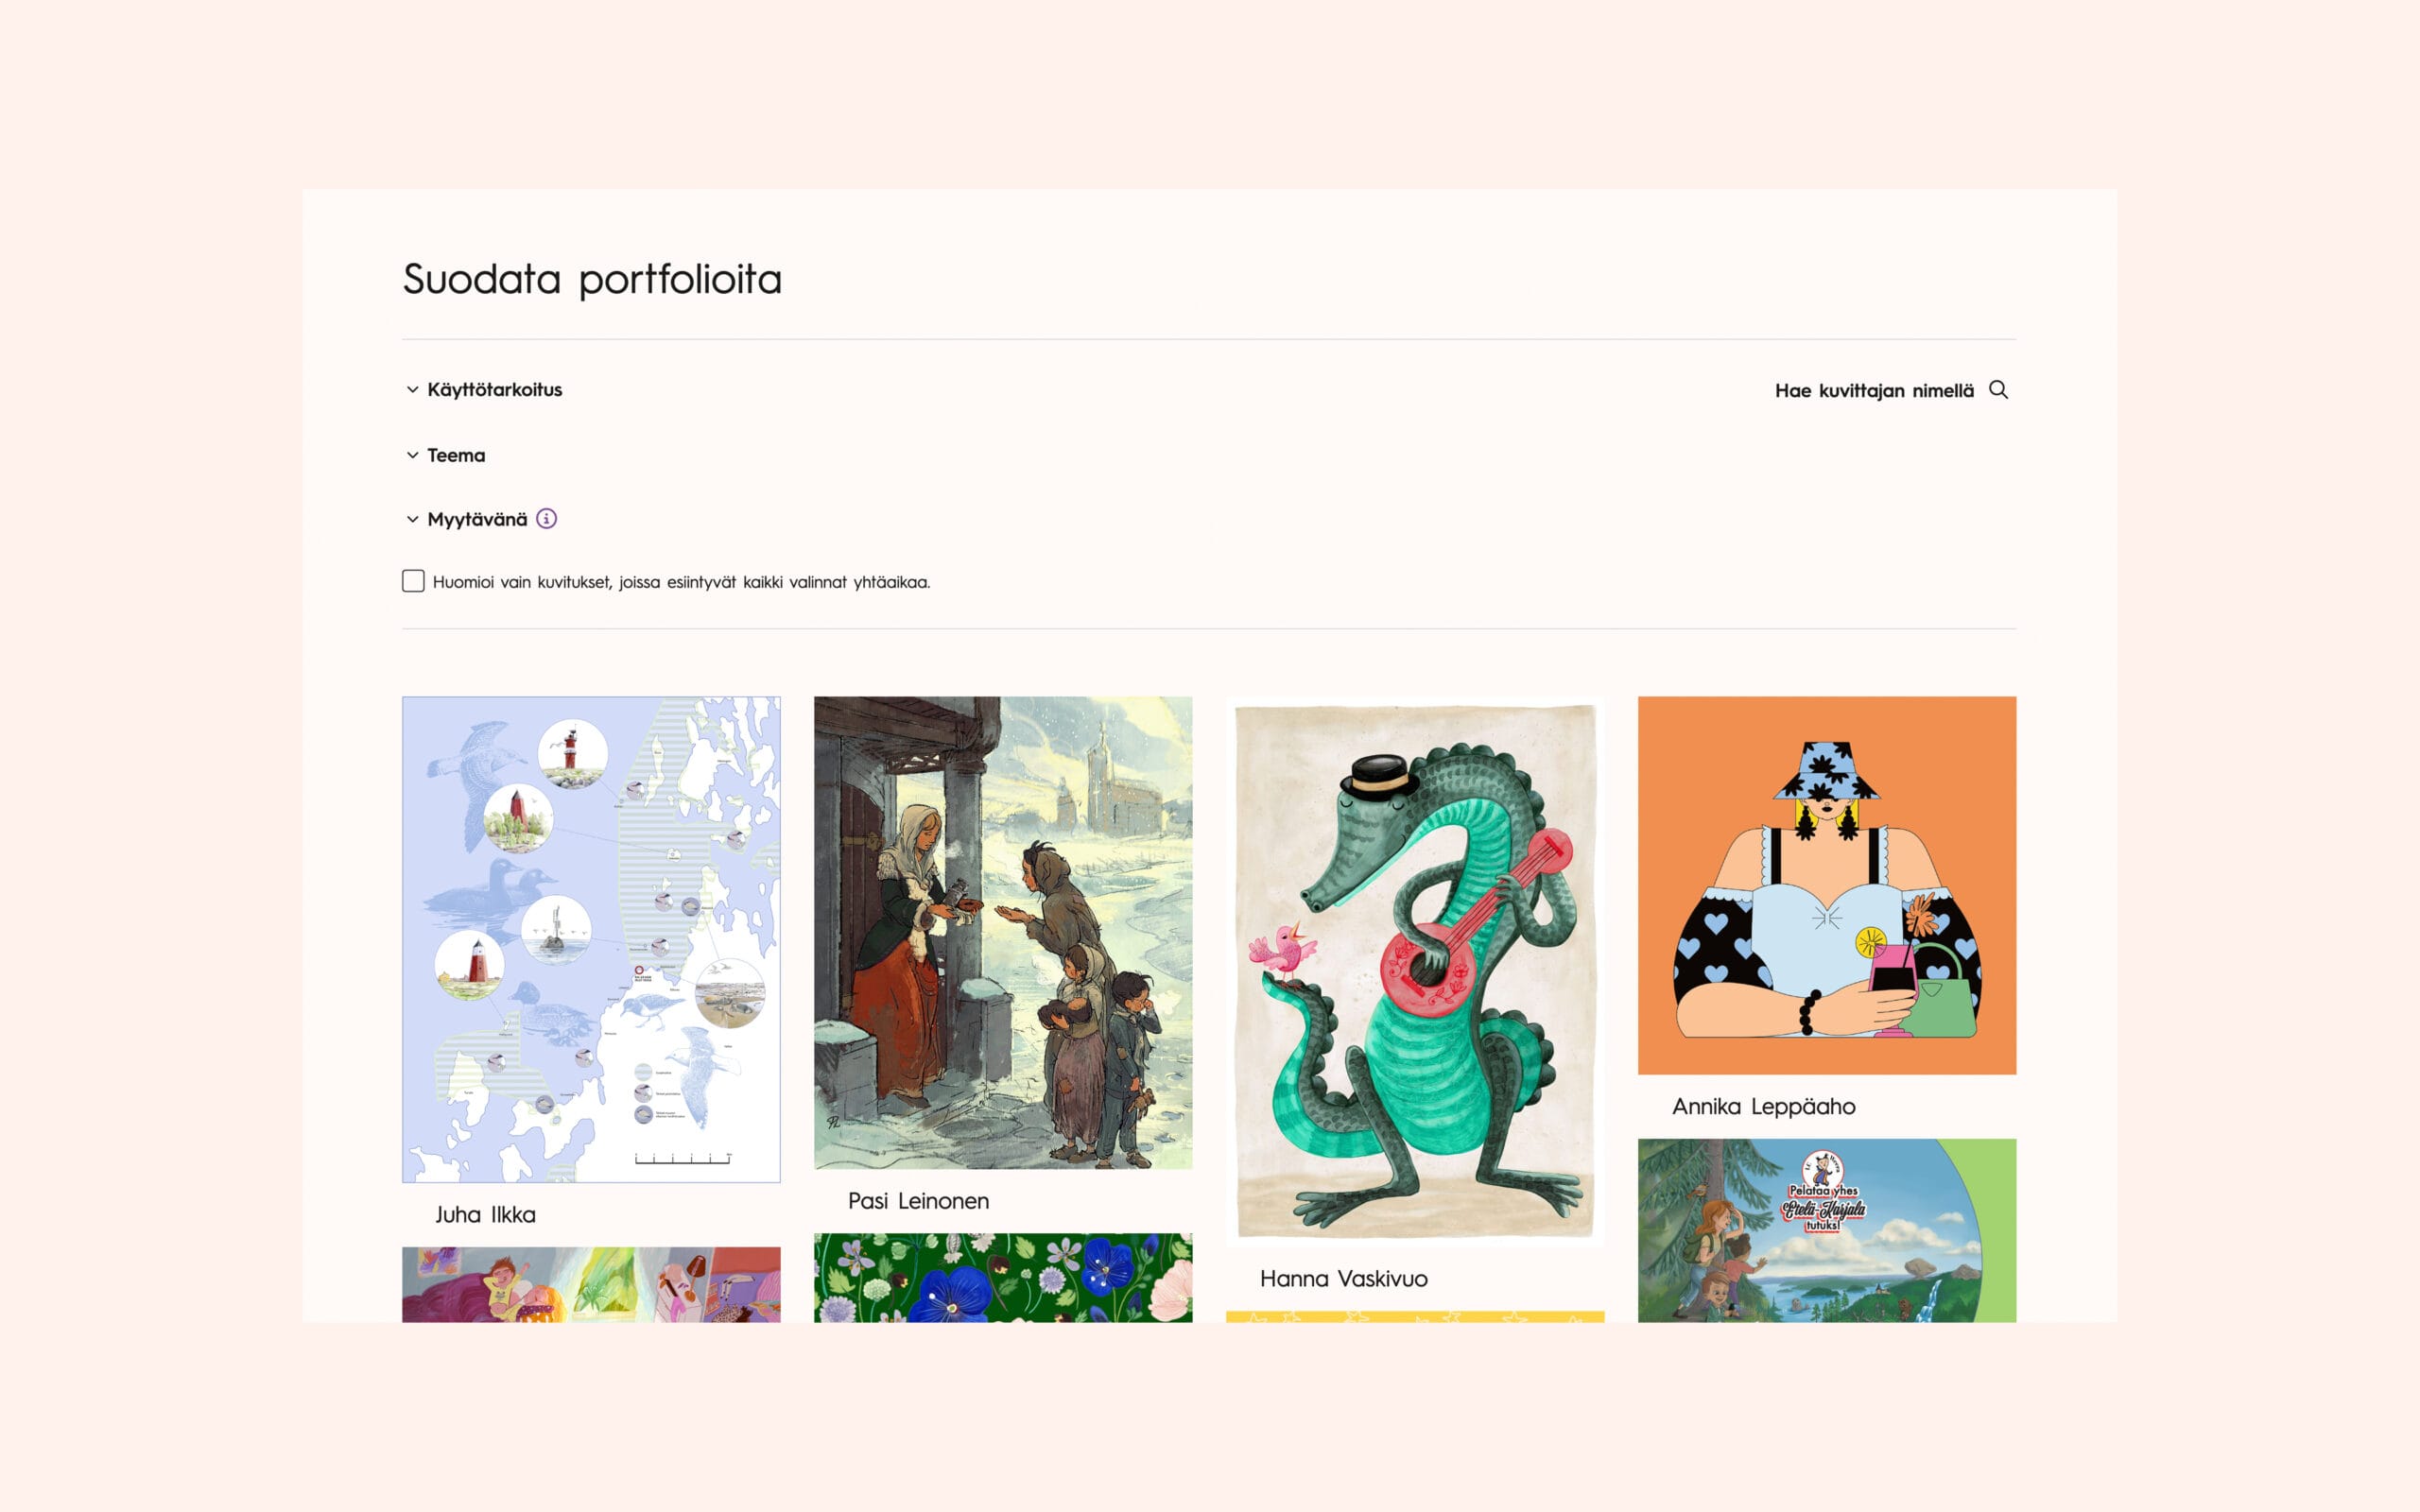The width and height of the screenshot is (2420, 1512).
Task: Select the colorful bedroom illustration thumbnail
Action: 591,1284
